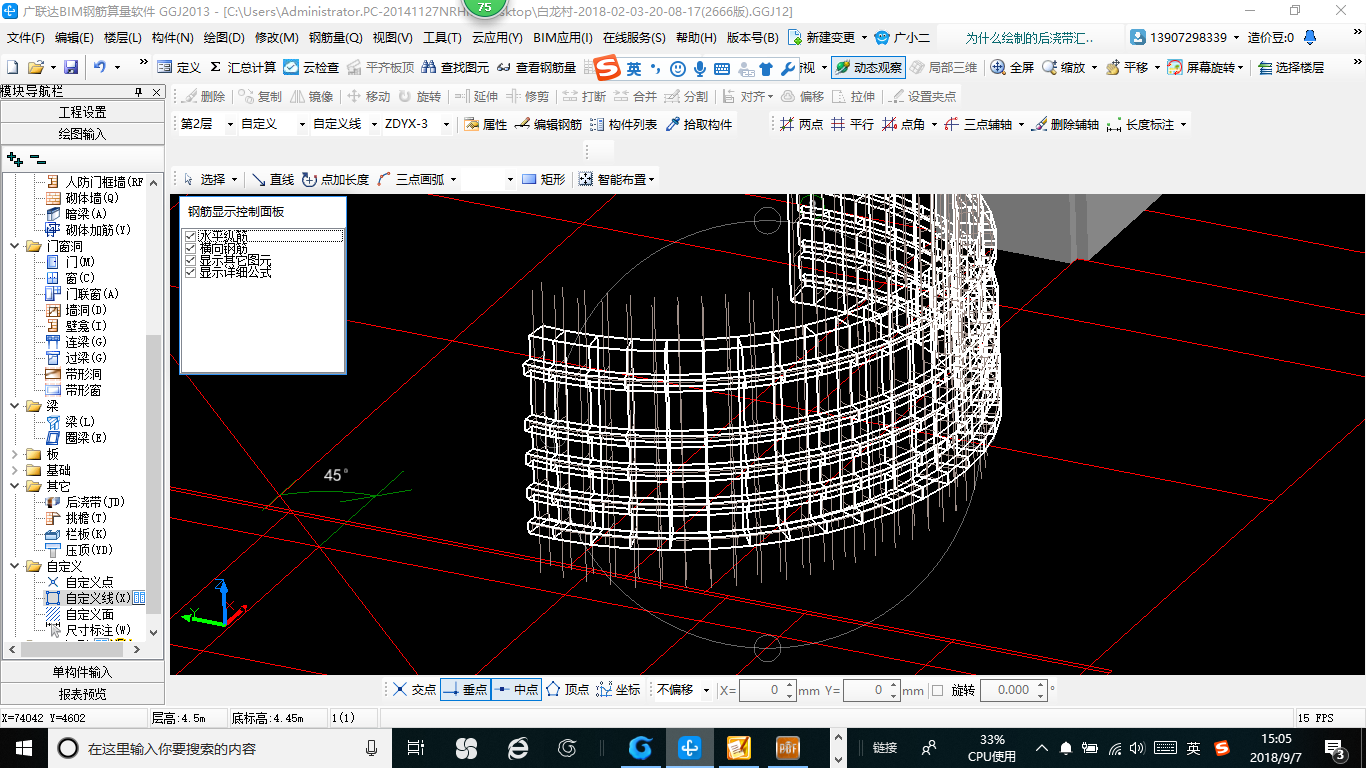Open Windows Start menu
Viewport: 1366px width, 768px height.
point(24,747)
